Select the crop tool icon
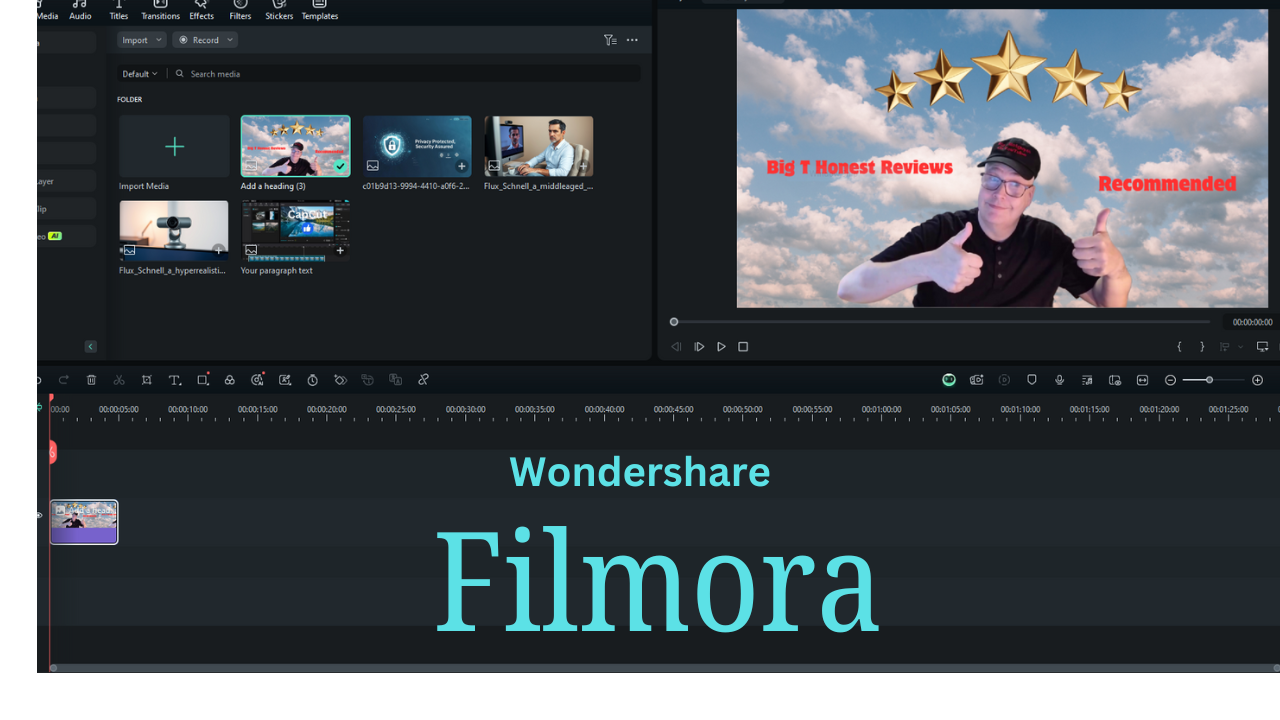The image size is (1280, 720). pyautogui.click(x=147, y=380)
